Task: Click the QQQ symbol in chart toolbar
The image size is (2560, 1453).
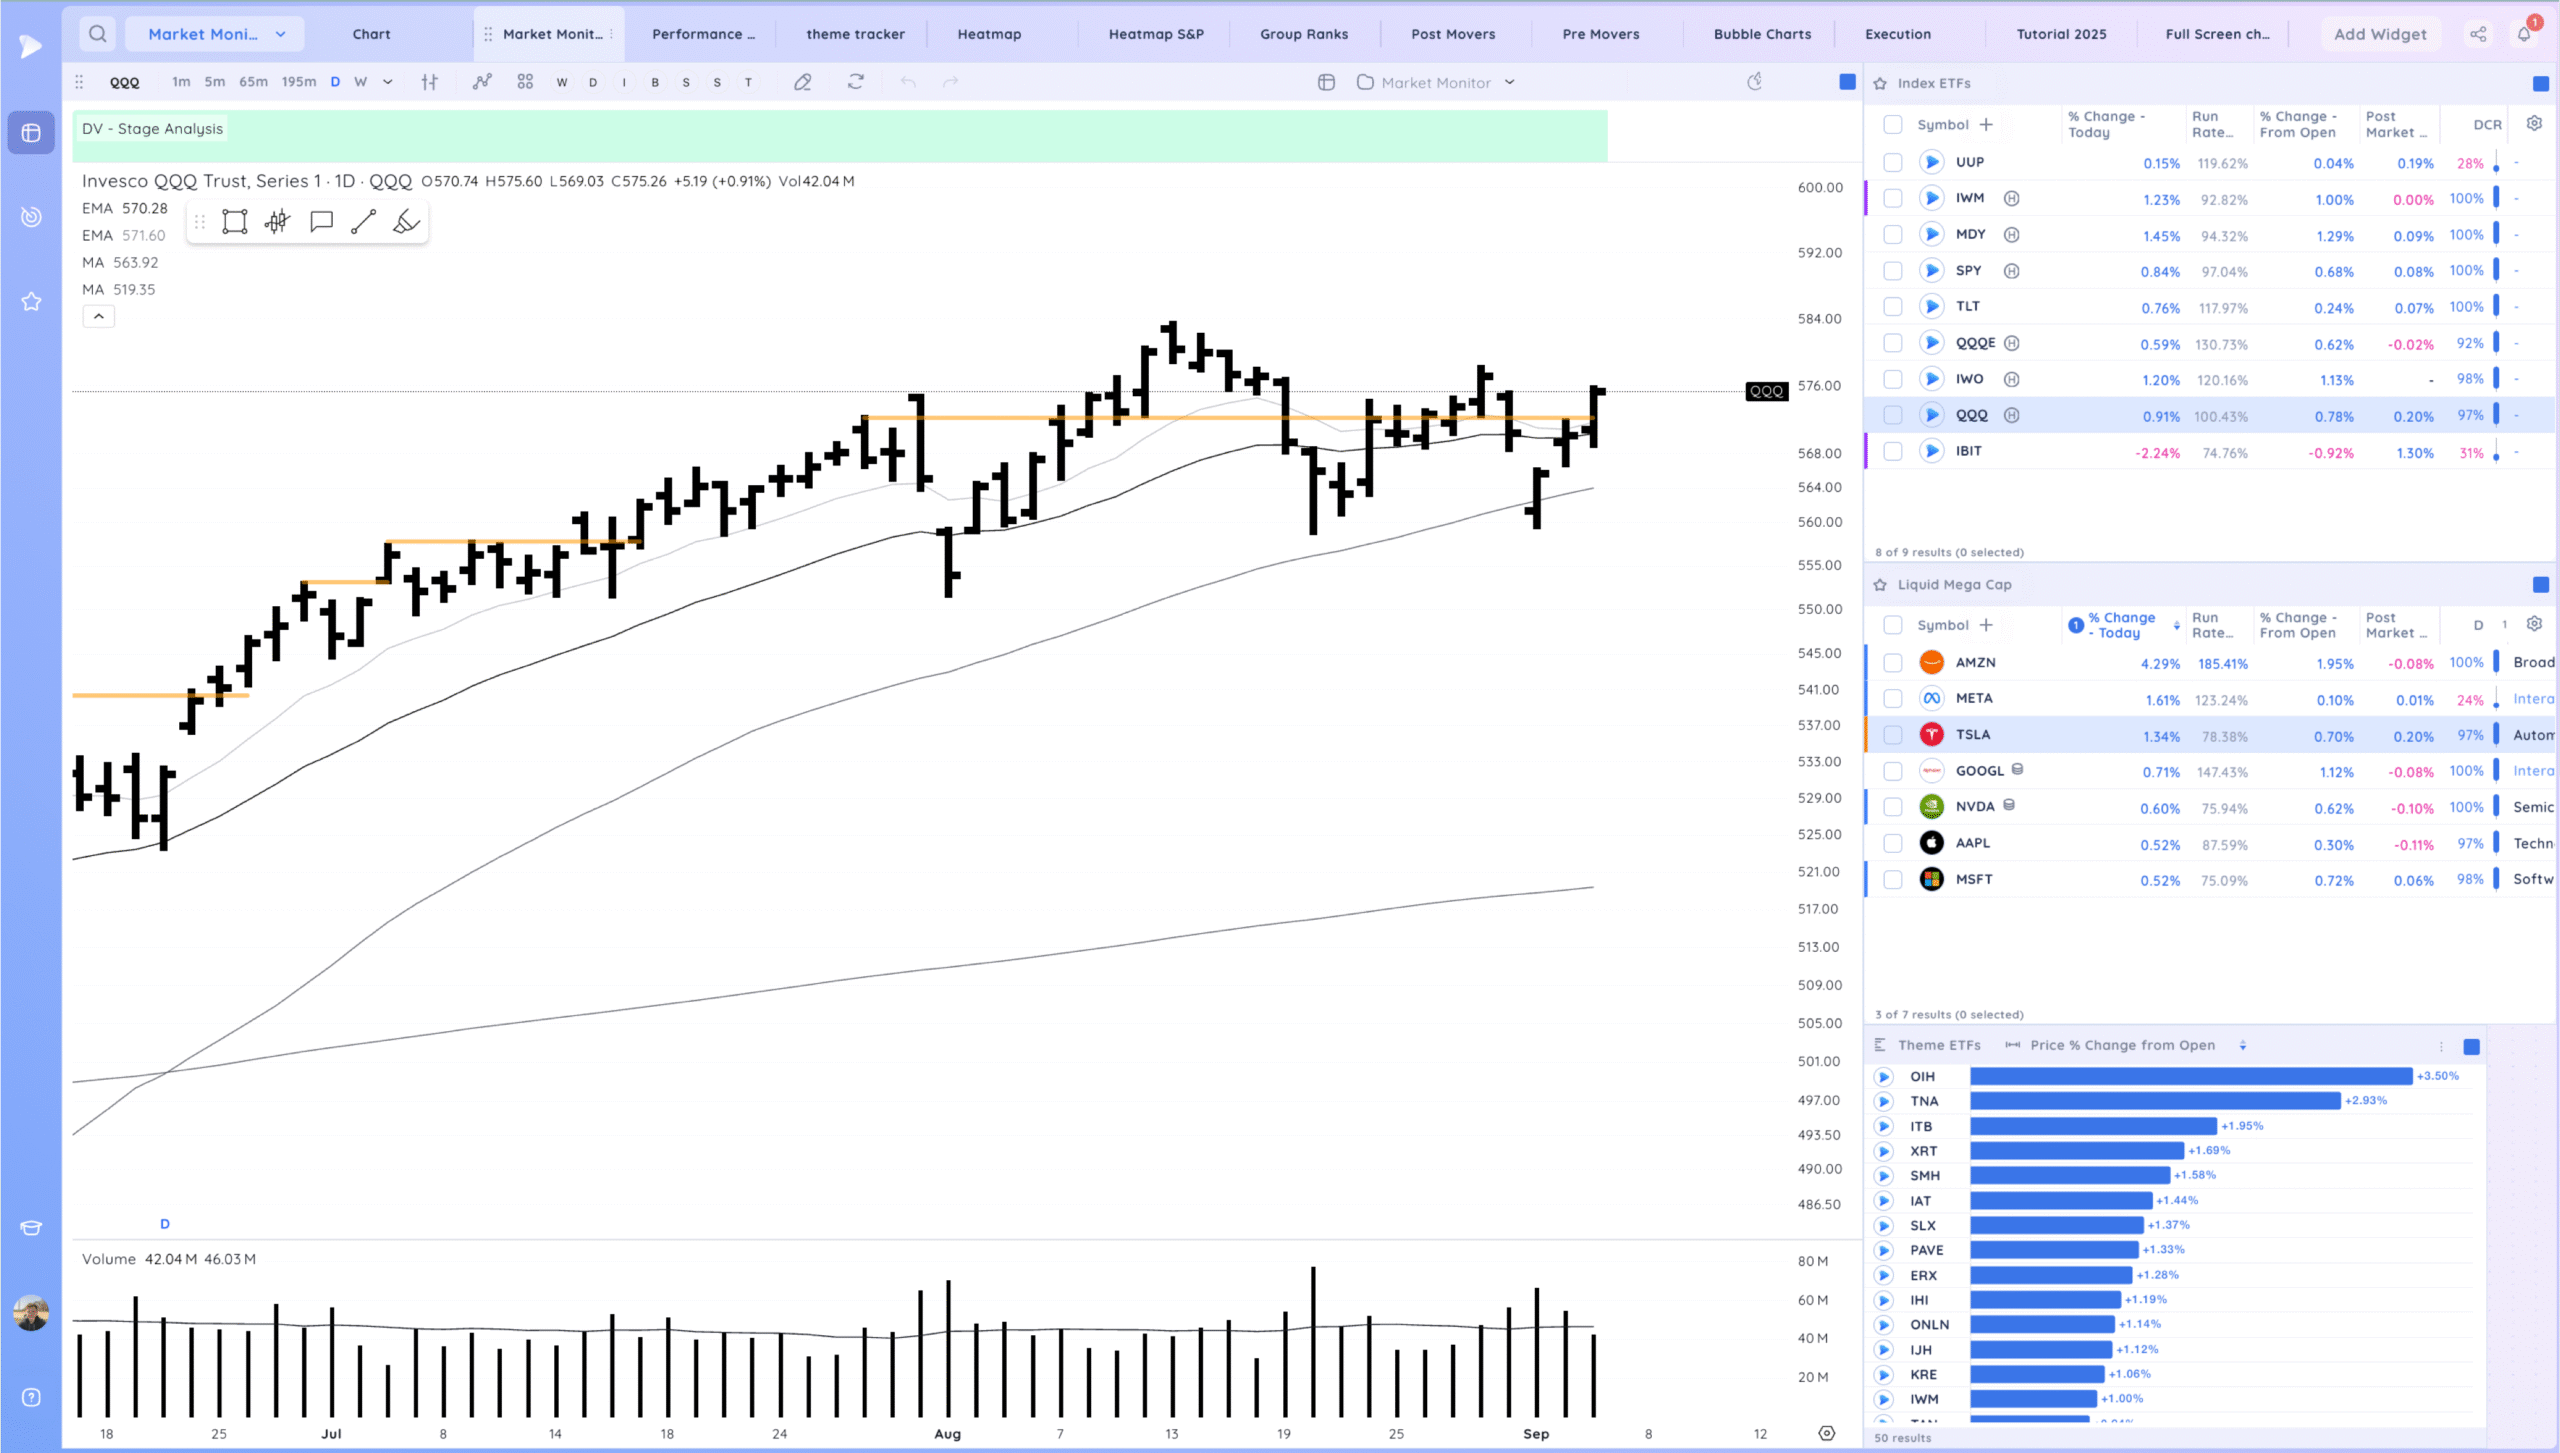Action: click(x=125, y=82)
